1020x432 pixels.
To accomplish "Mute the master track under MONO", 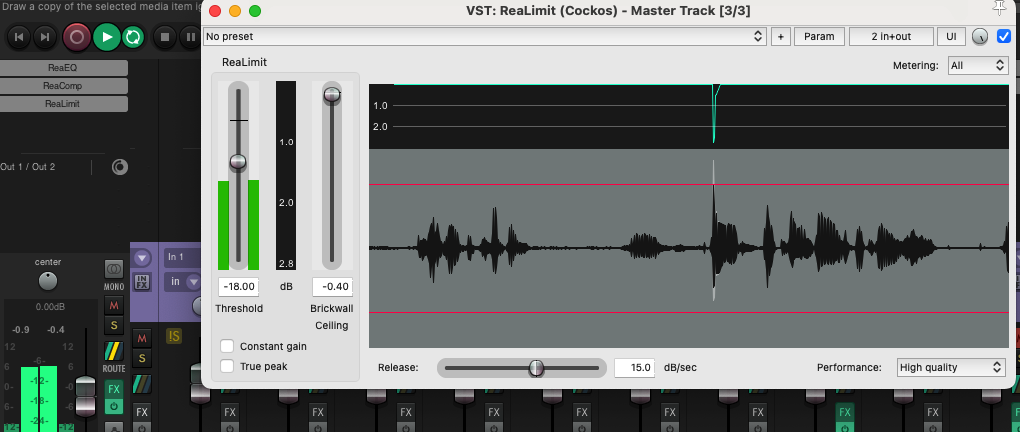I will pos(114,305).
